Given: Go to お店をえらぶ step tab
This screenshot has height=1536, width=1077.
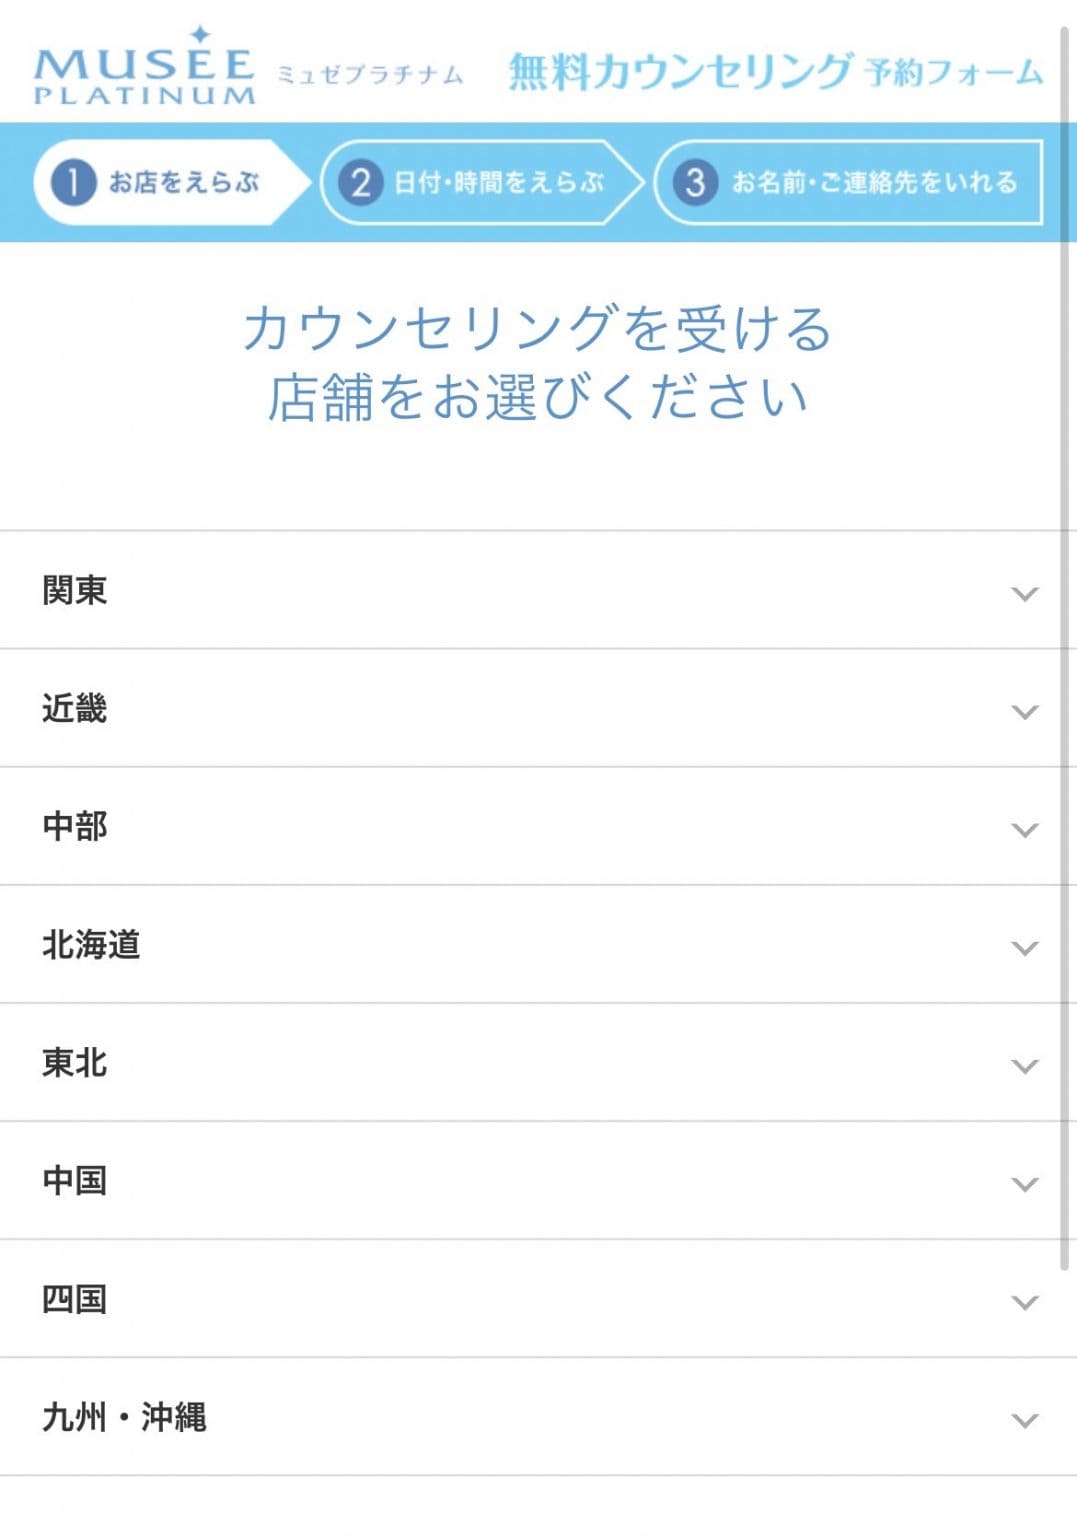Looking at the screenshot, I should click(x=172, y=182).
